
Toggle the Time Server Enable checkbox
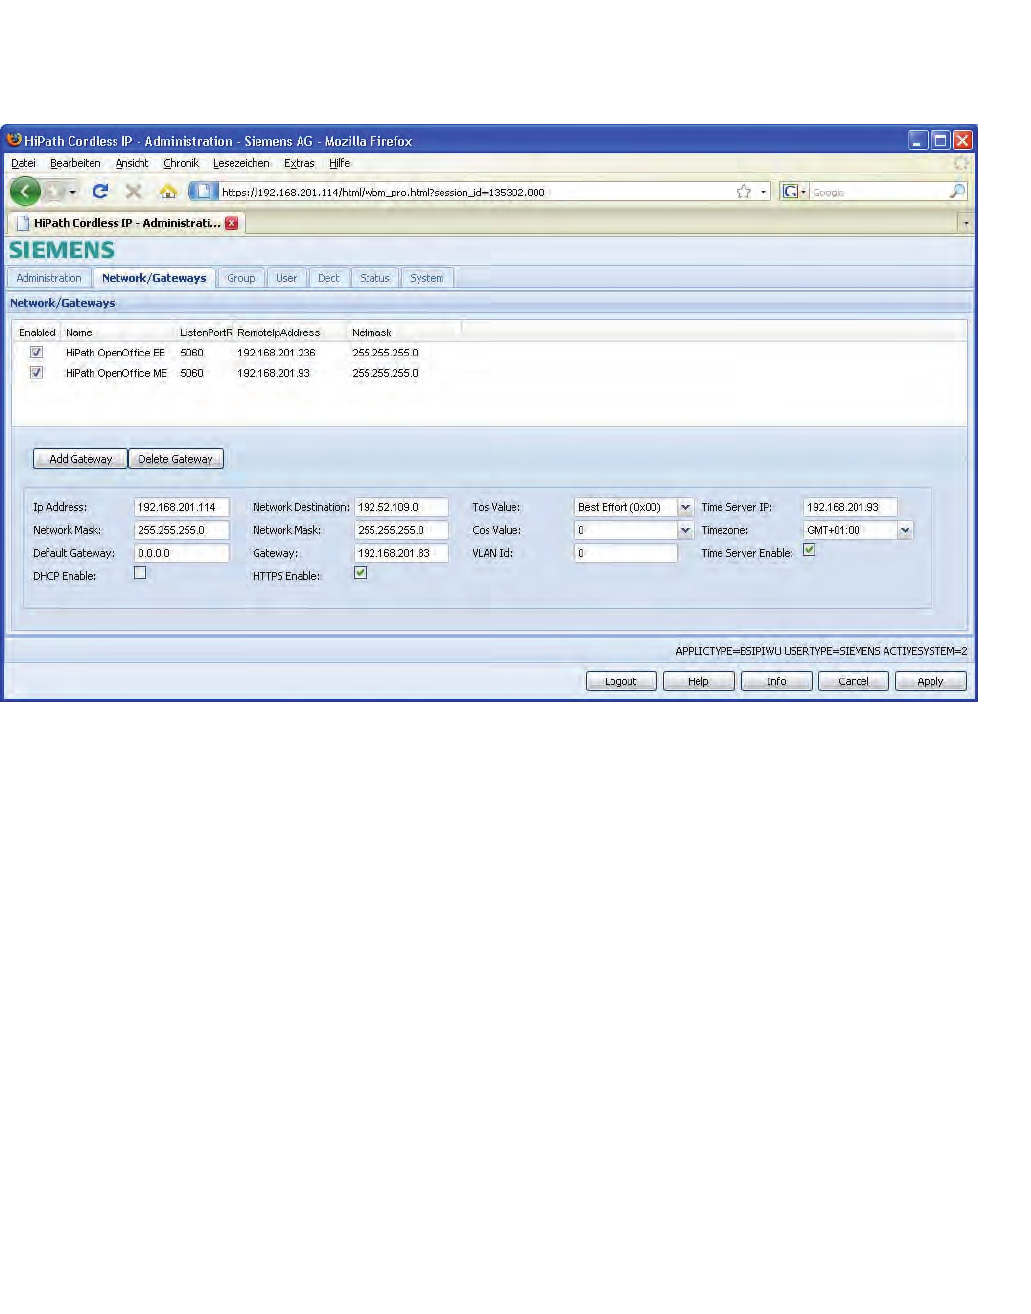coord(809,550)
